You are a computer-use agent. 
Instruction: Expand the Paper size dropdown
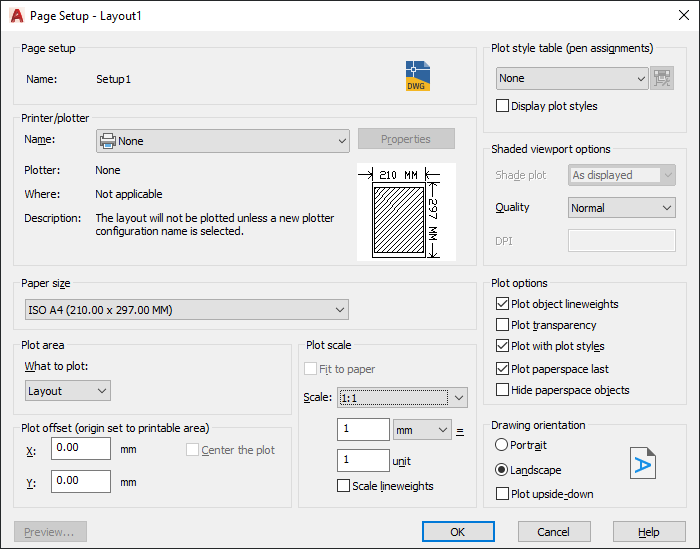[187, 310]
